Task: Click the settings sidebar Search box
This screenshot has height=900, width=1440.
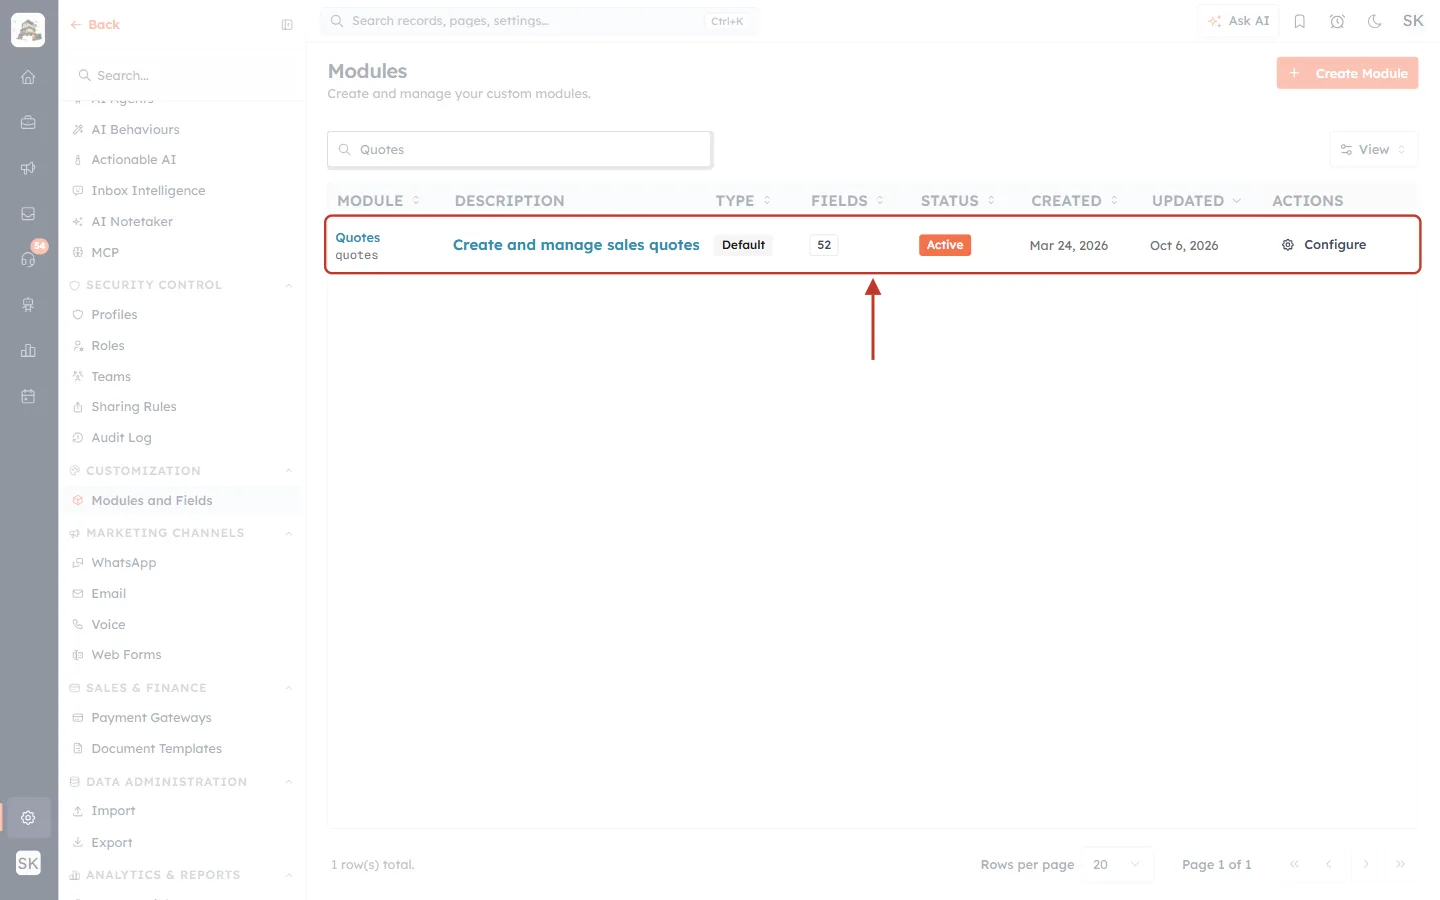Action: [x=182, y=76]
